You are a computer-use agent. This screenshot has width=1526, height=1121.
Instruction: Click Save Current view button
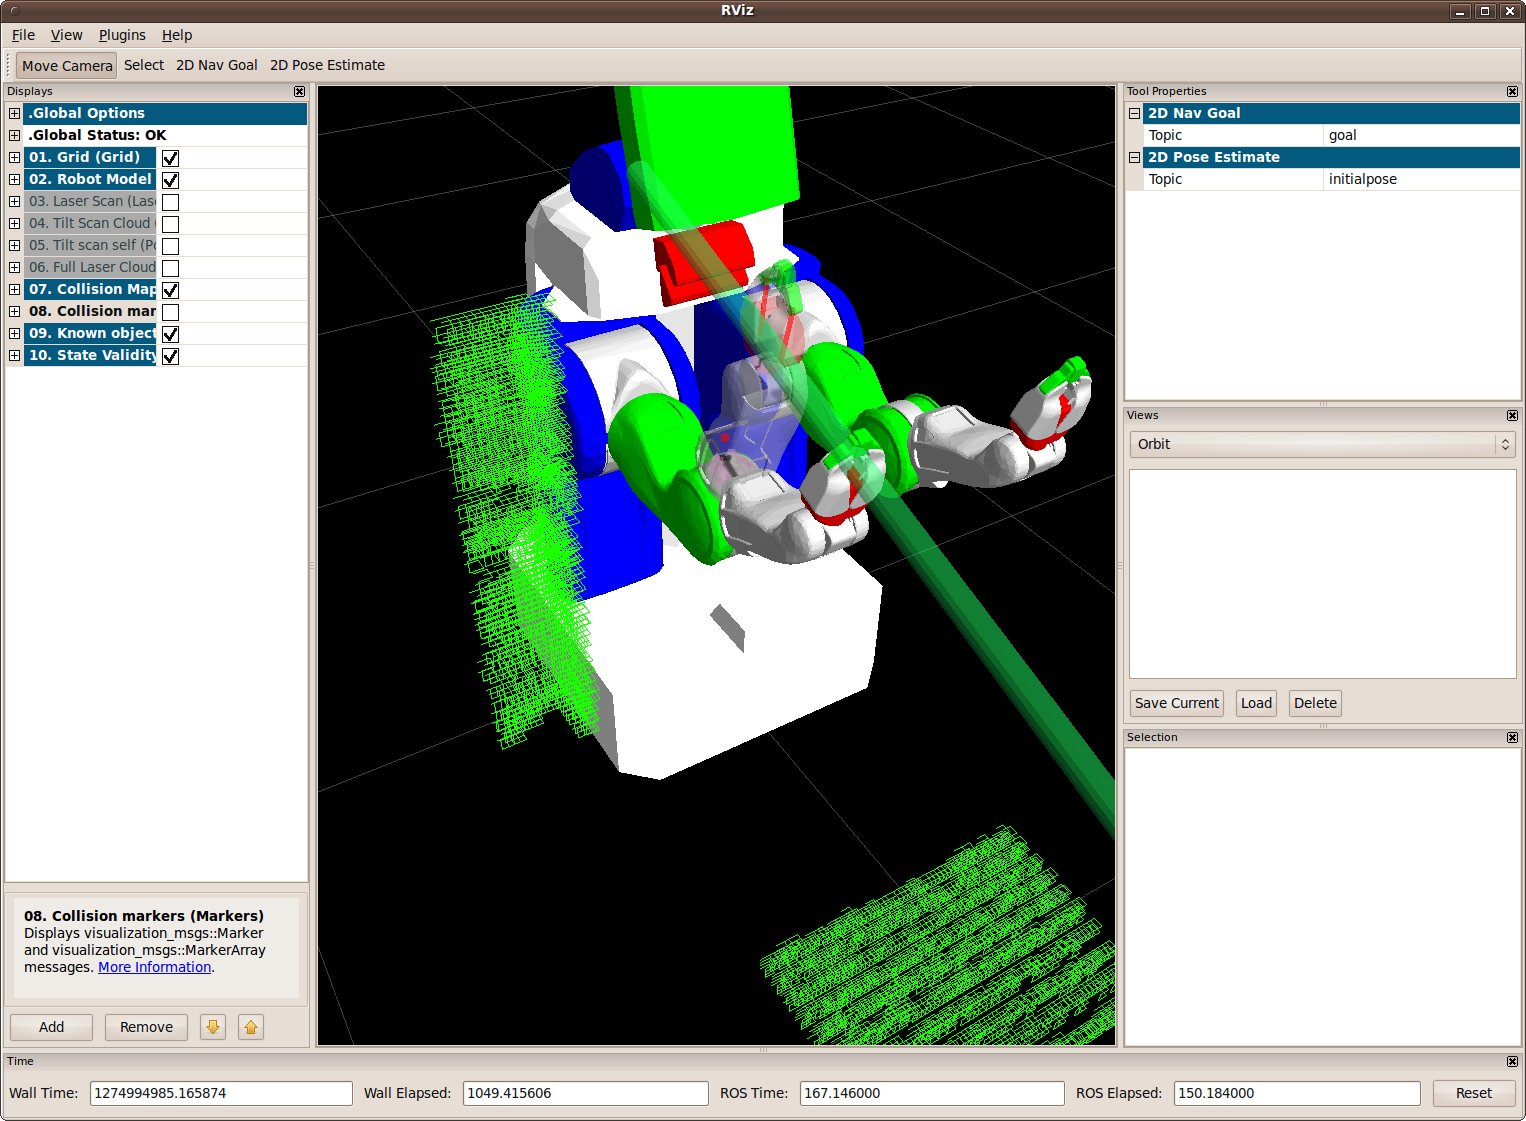pyautogui.click(x=1177, y=703)
